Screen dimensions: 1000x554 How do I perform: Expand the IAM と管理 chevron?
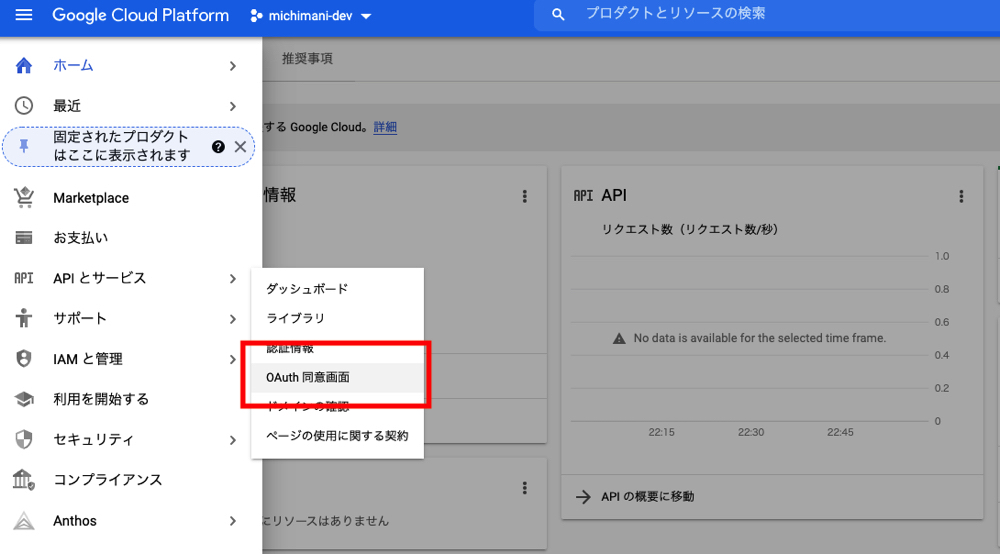coord(233,360)
